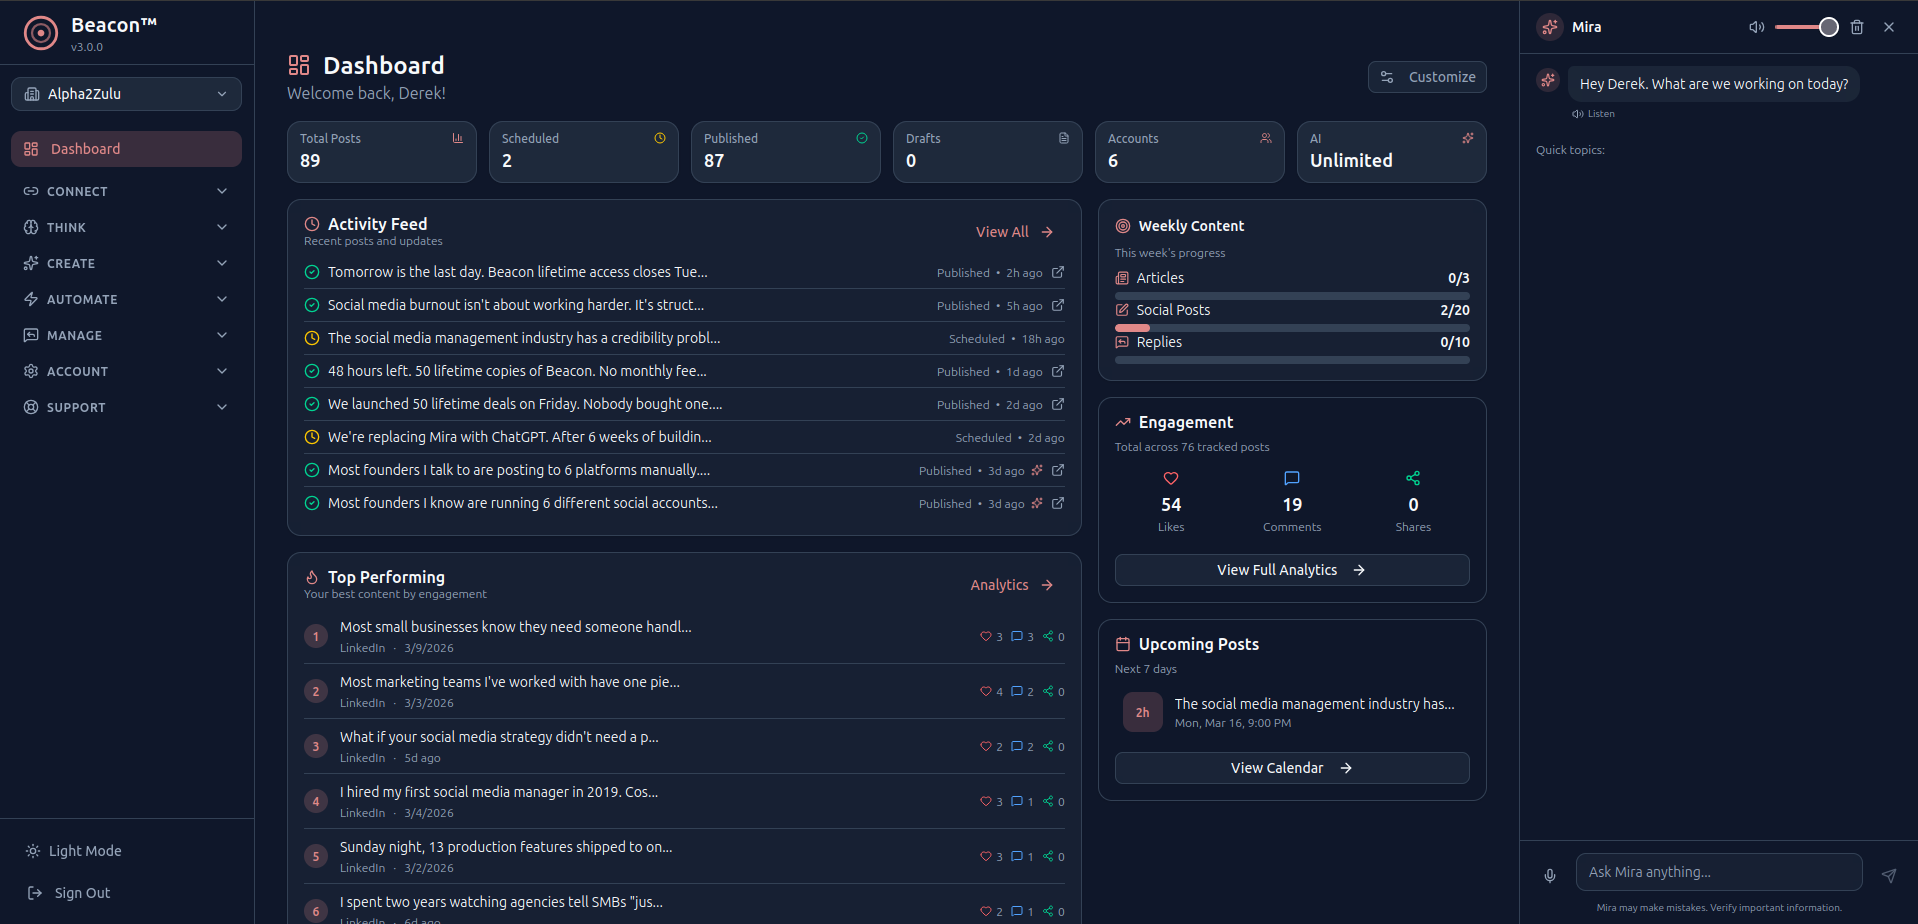Screen dimensions: 1918x924
Task: Select Dashboard in the sidebar
Action: tap(126, 149)
